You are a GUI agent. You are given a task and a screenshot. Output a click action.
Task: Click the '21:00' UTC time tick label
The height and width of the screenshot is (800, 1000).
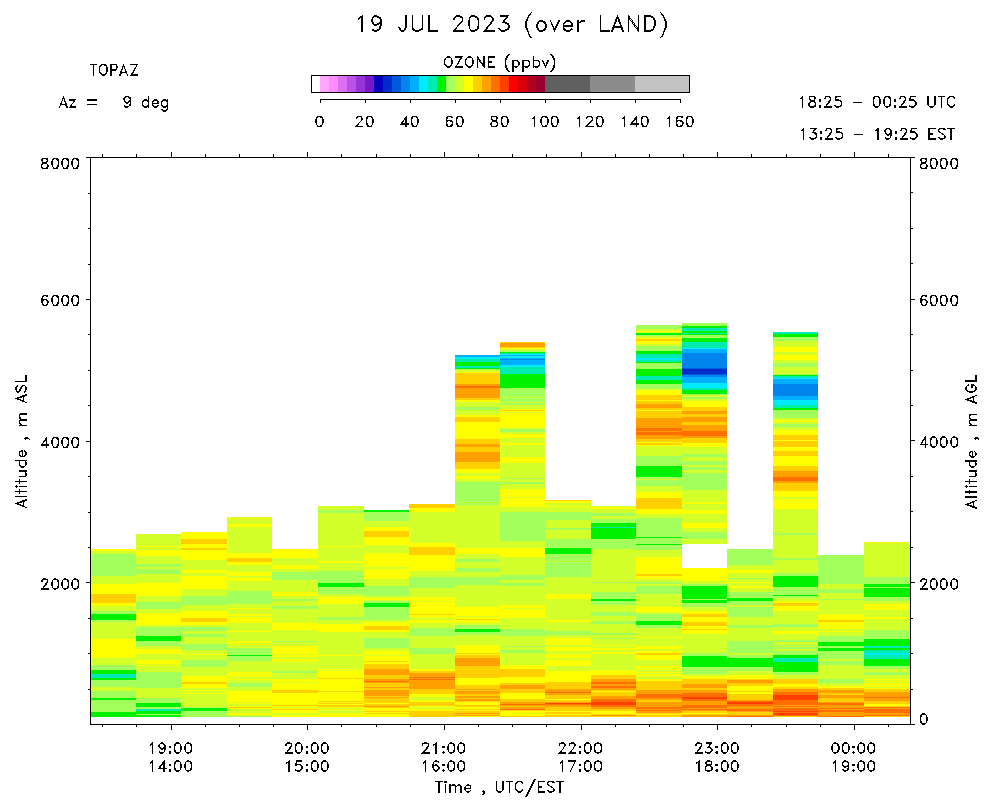(x=444, y=748)
